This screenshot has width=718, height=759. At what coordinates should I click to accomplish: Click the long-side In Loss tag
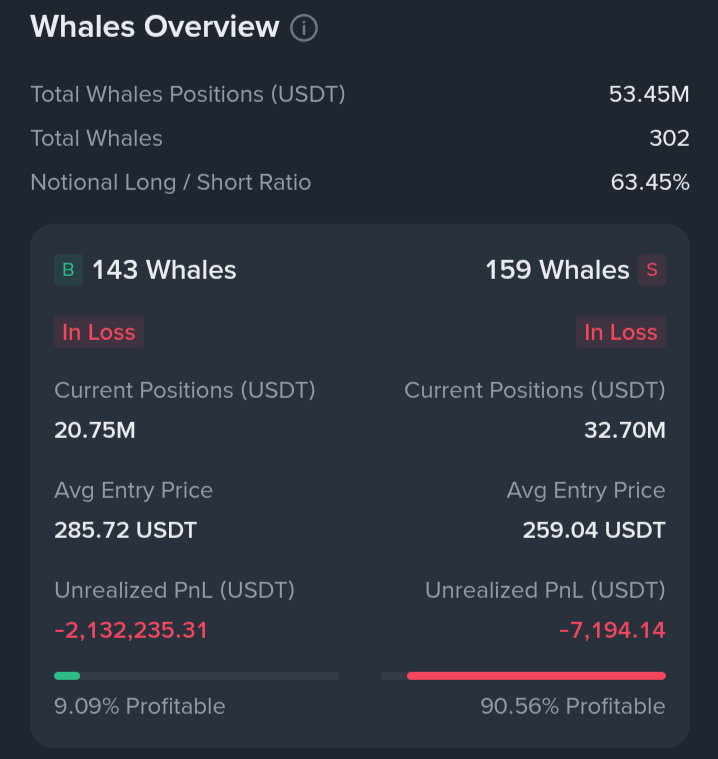point(99,332)
